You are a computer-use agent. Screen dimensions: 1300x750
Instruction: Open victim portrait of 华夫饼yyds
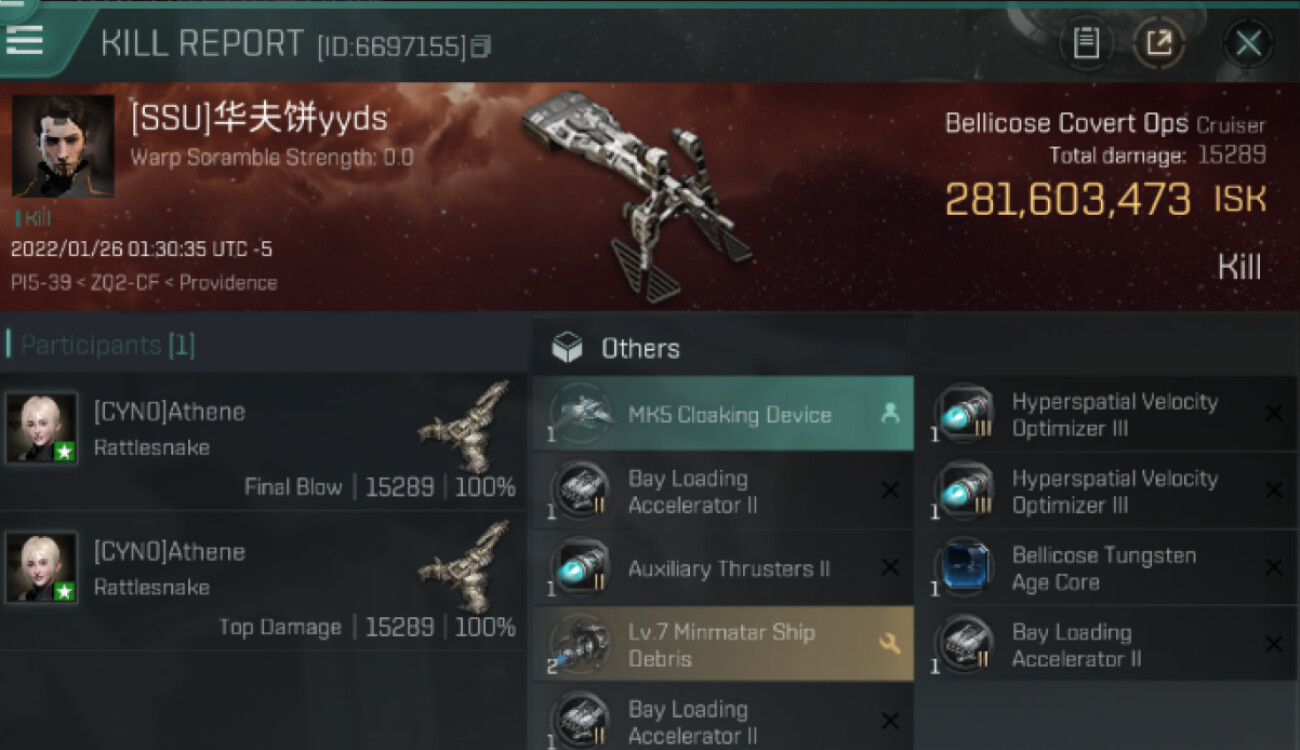click(x=63, y=146)
